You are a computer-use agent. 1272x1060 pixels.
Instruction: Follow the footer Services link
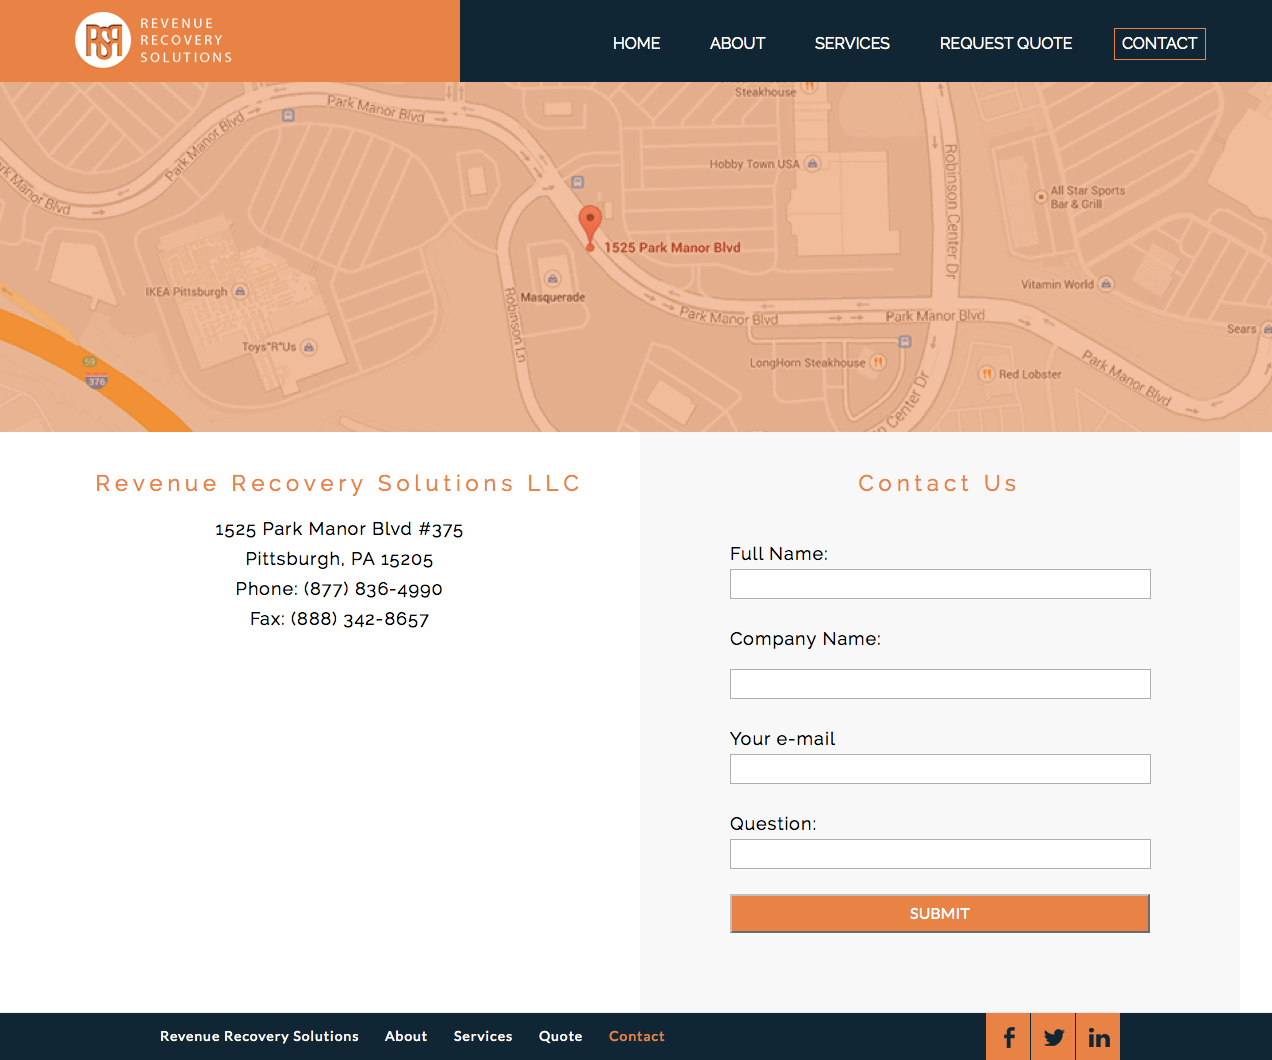[482, 1037]
